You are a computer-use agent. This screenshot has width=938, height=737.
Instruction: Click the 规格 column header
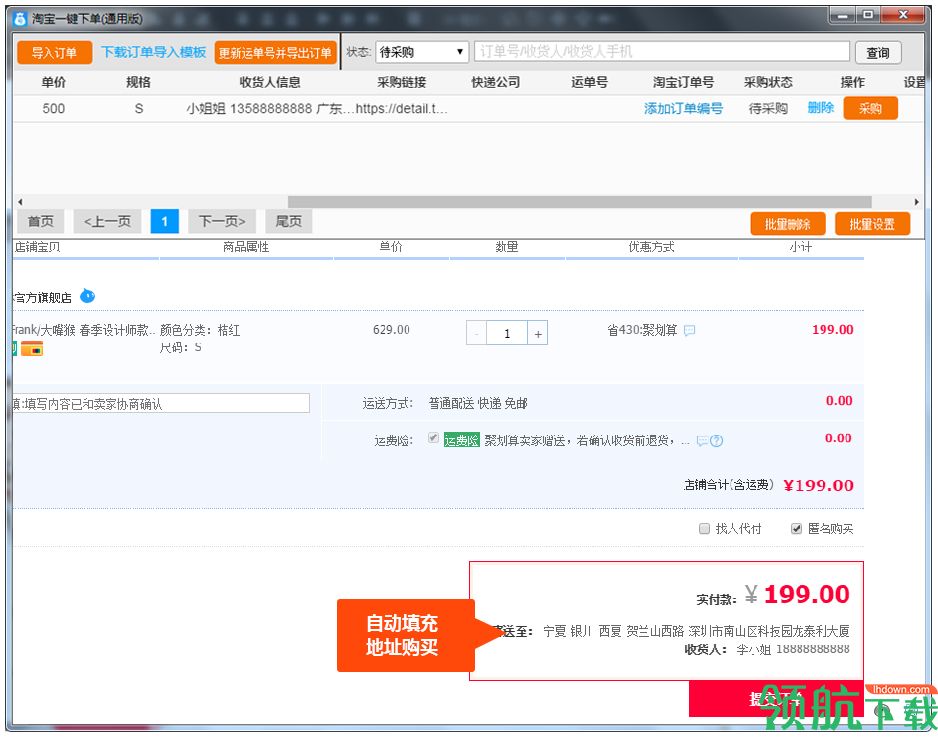(x=138, y=82)
